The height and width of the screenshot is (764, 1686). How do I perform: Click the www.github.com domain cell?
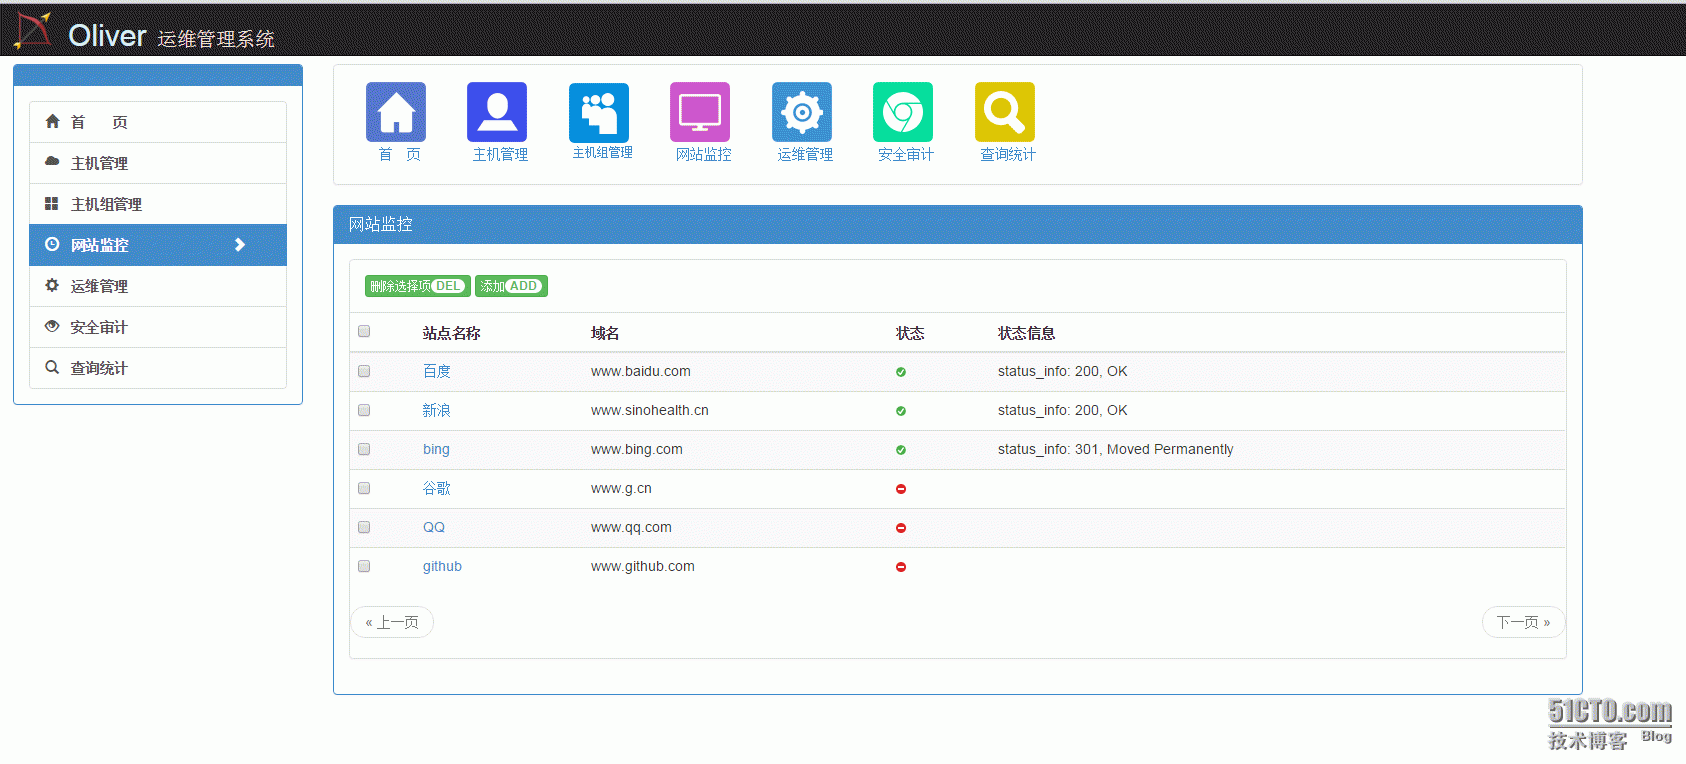click(x=643, y=566)
